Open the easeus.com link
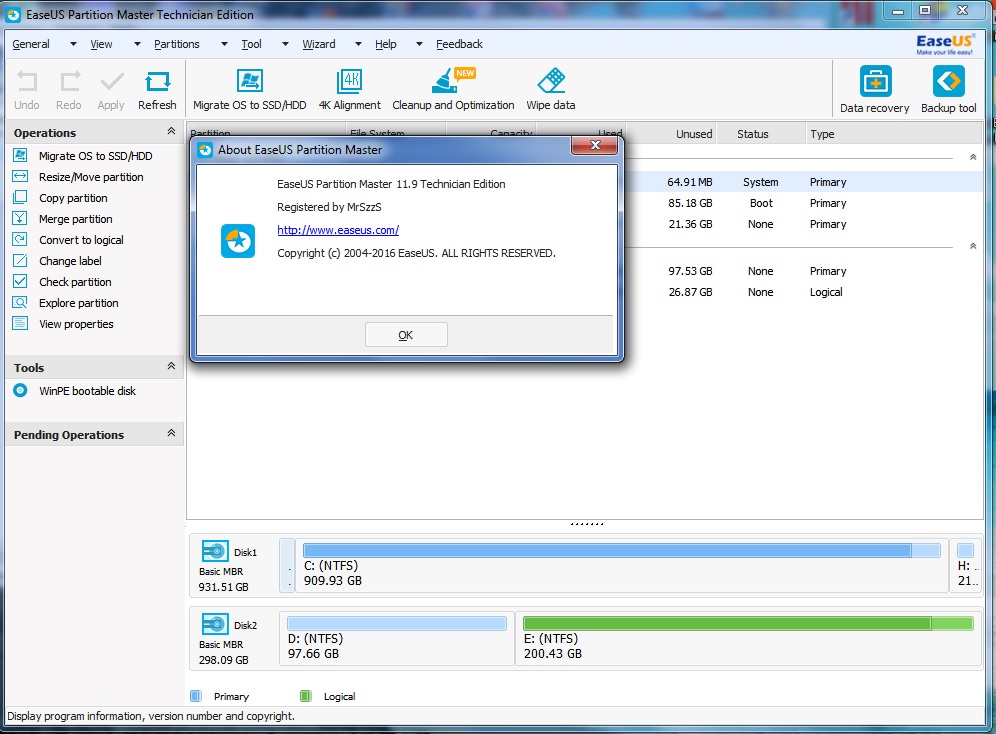This screenshot has width=996, height=734. coord(338,230)
